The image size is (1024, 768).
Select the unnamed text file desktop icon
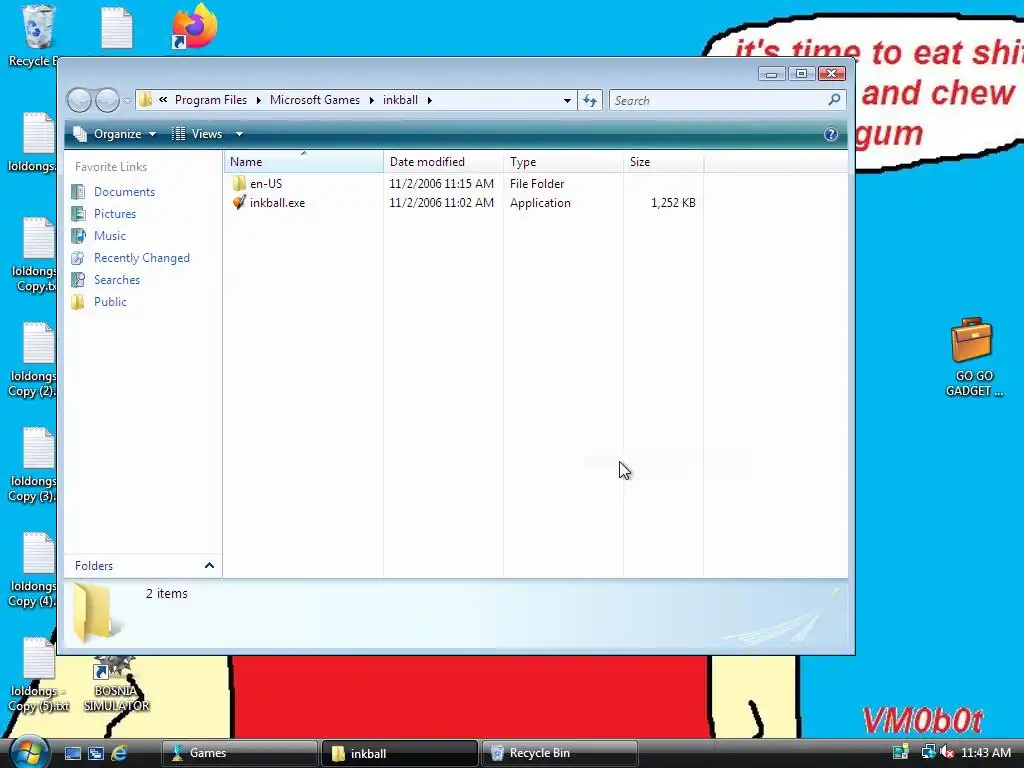[x=117, y=27]
